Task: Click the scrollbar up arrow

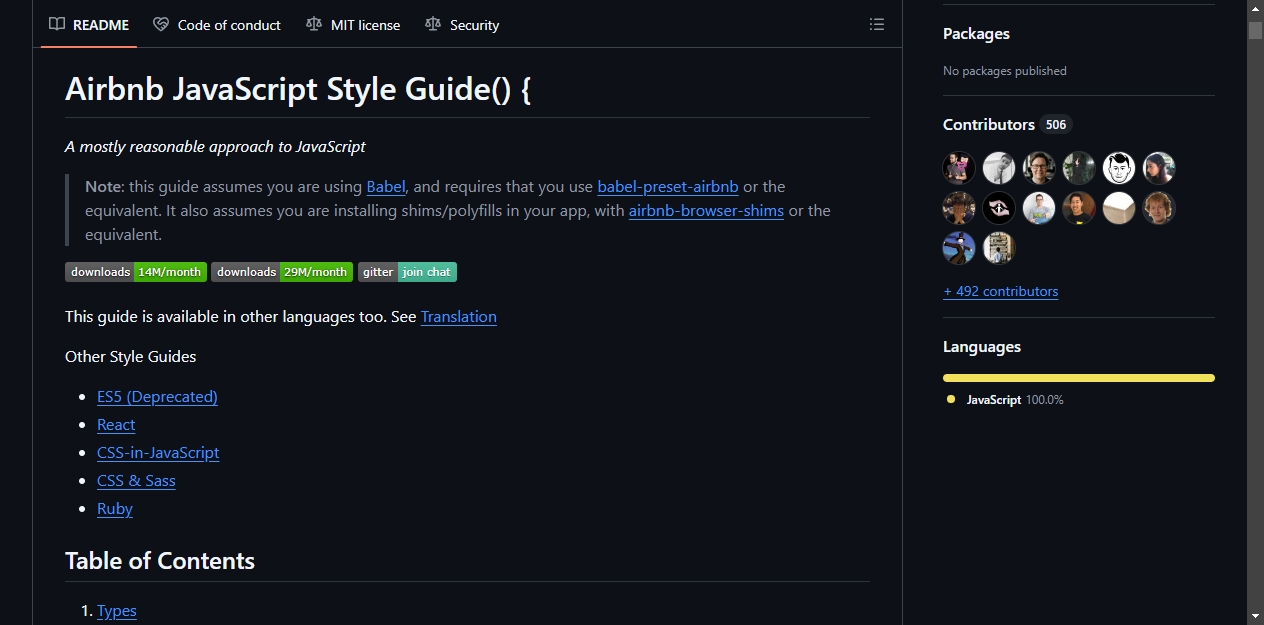Action: tap(1255, 8)
